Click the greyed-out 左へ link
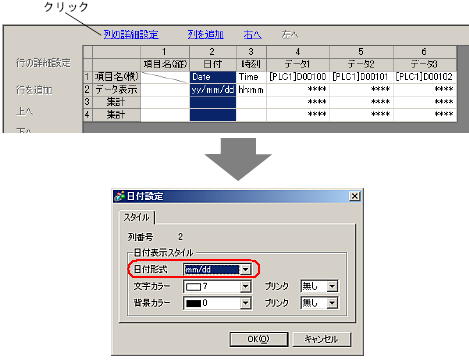The height and width of the screenshot is (361, 469). click(x=290, y=34)
